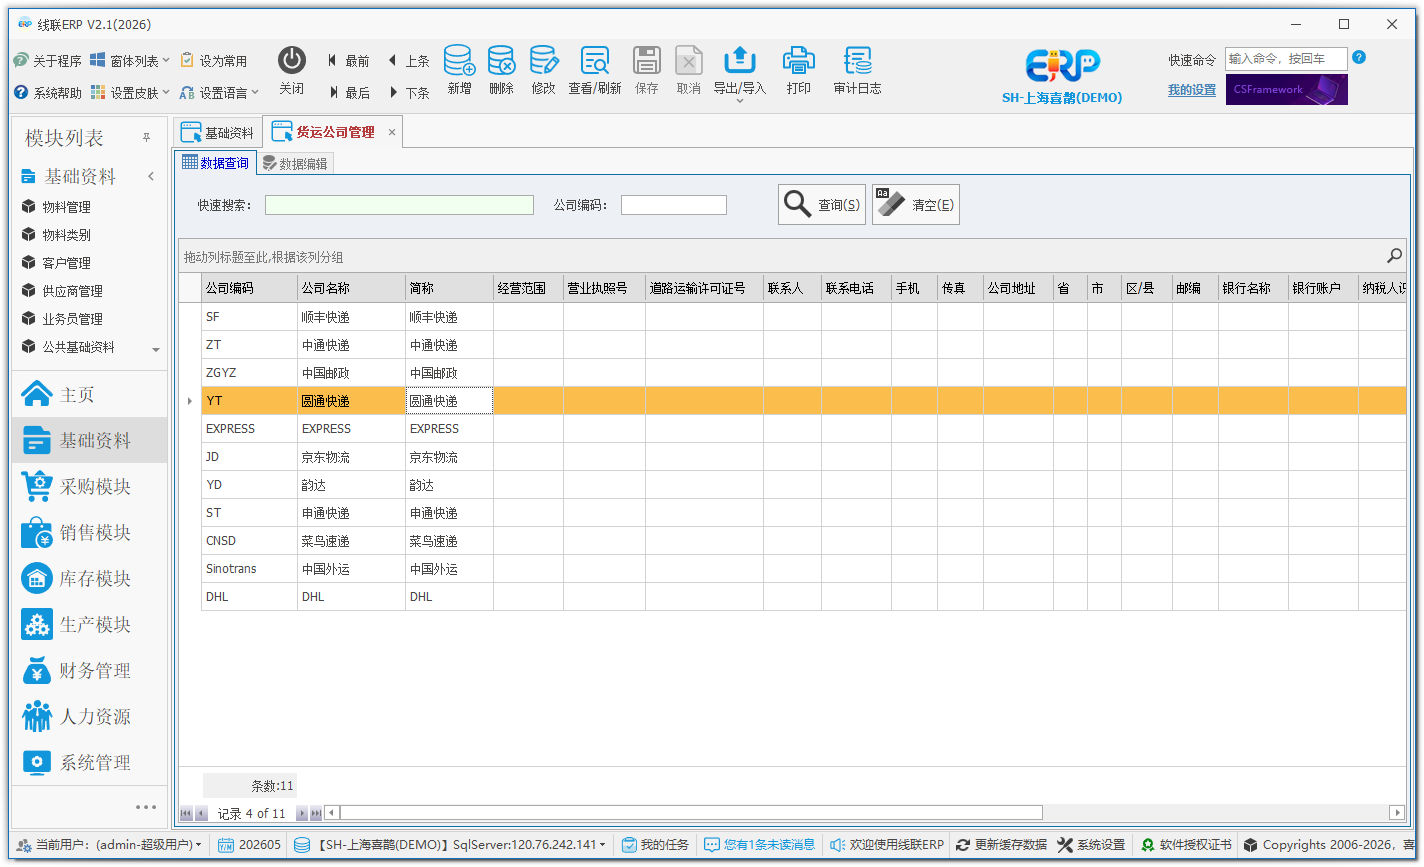The width and height of the screenshot is (1424, 867).
Task: Open 客户管理 in the sidebar
Action: coord(67,263)
